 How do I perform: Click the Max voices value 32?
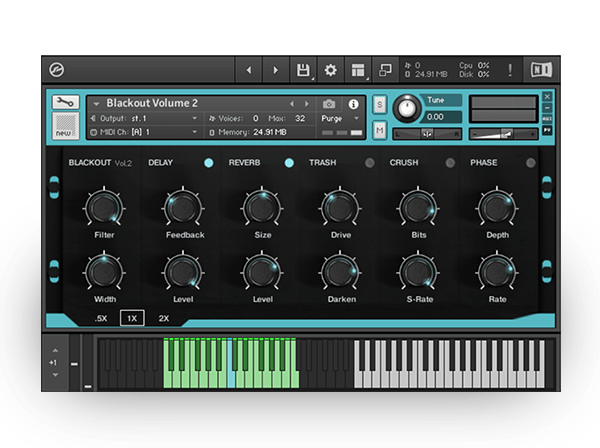pyautogui.click(x=300, y=119)
